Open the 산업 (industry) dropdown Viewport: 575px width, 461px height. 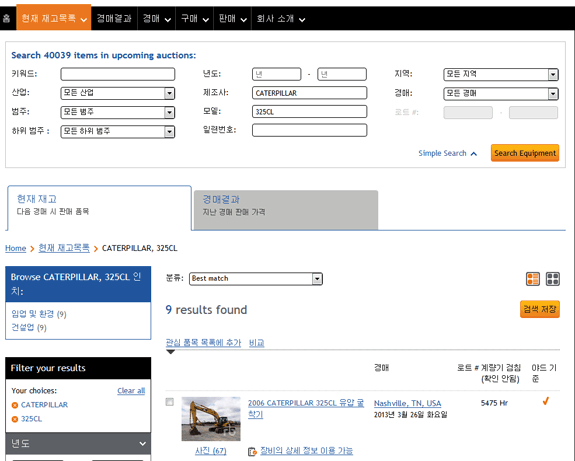pos(117,93)
